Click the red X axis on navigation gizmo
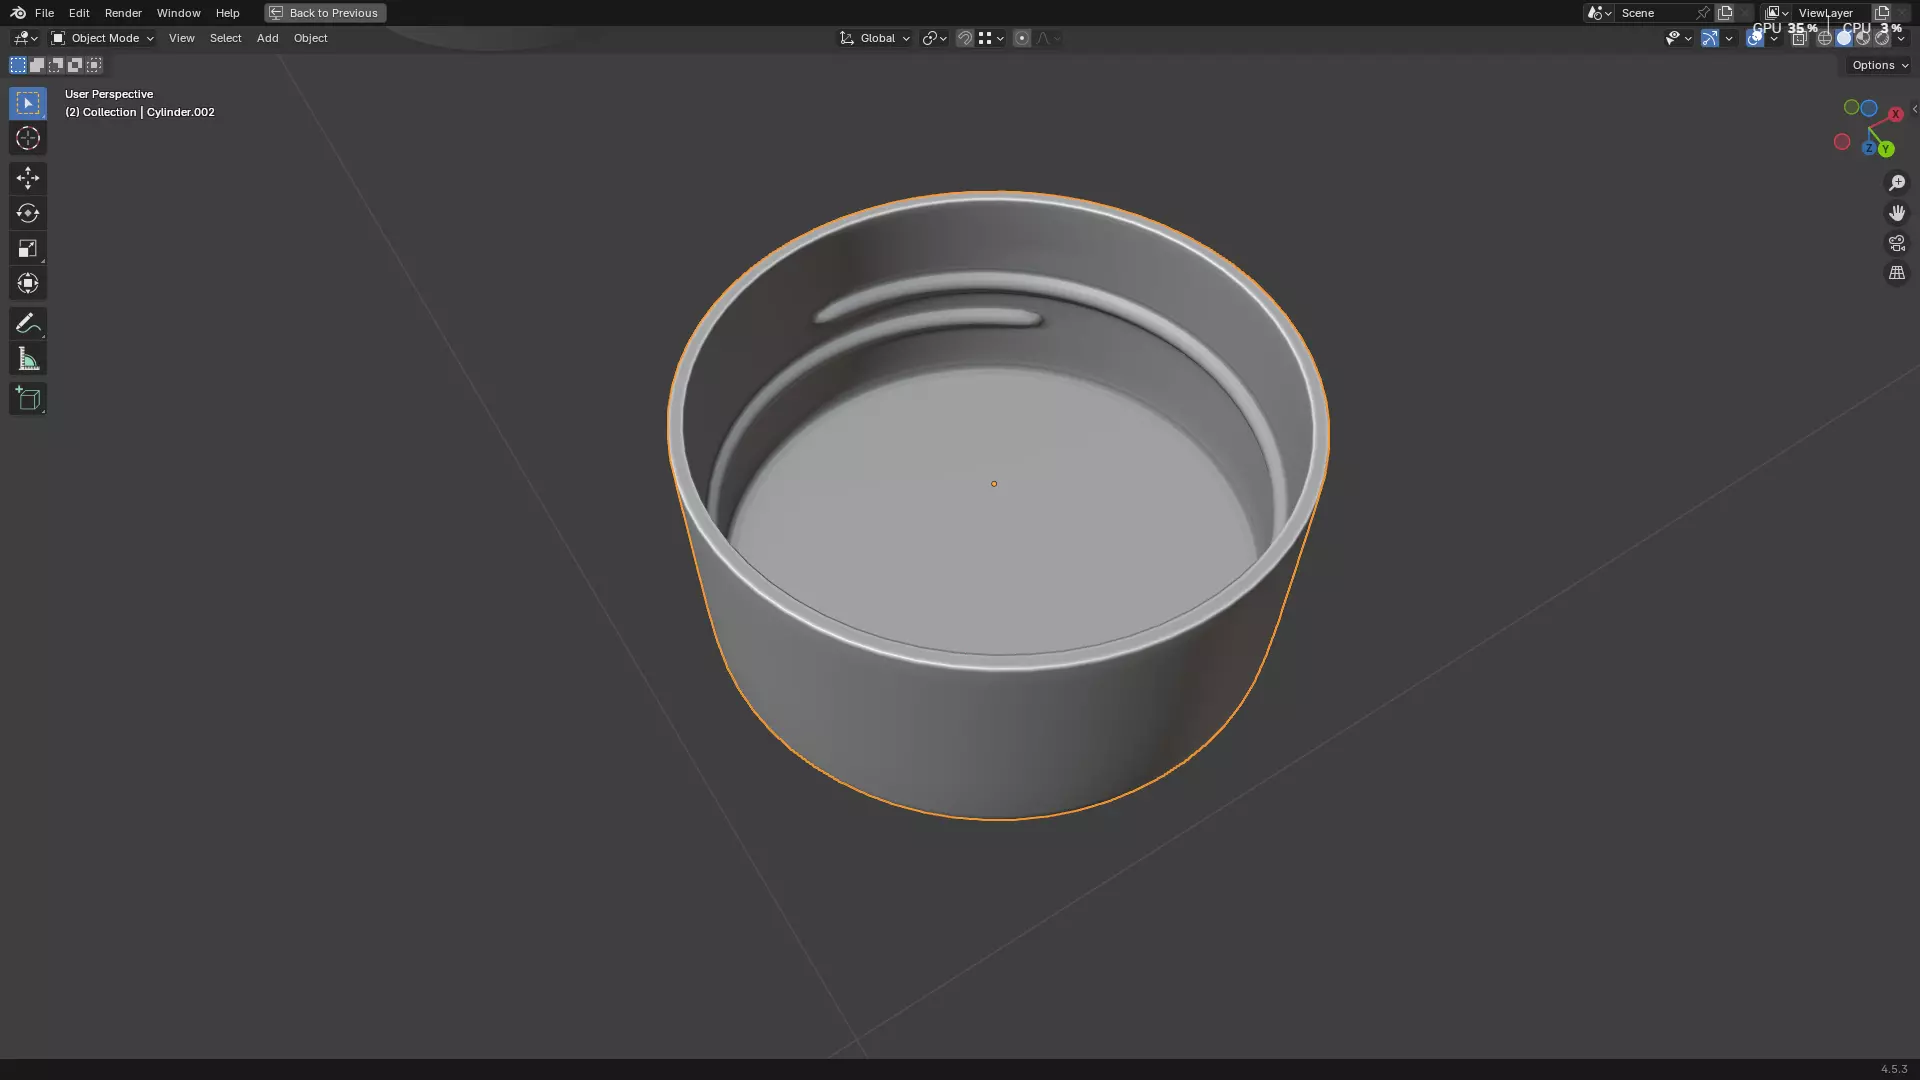The image size is (1920, 1080). tap(1895, 114)
